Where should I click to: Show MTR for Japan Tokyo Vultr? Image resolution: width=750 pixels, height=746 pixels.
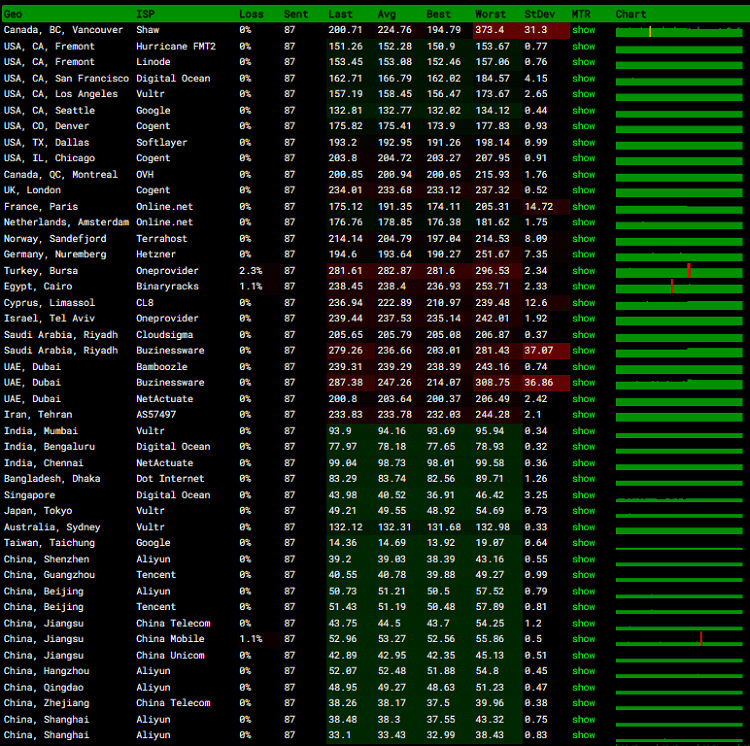click(x=584, y=510)
